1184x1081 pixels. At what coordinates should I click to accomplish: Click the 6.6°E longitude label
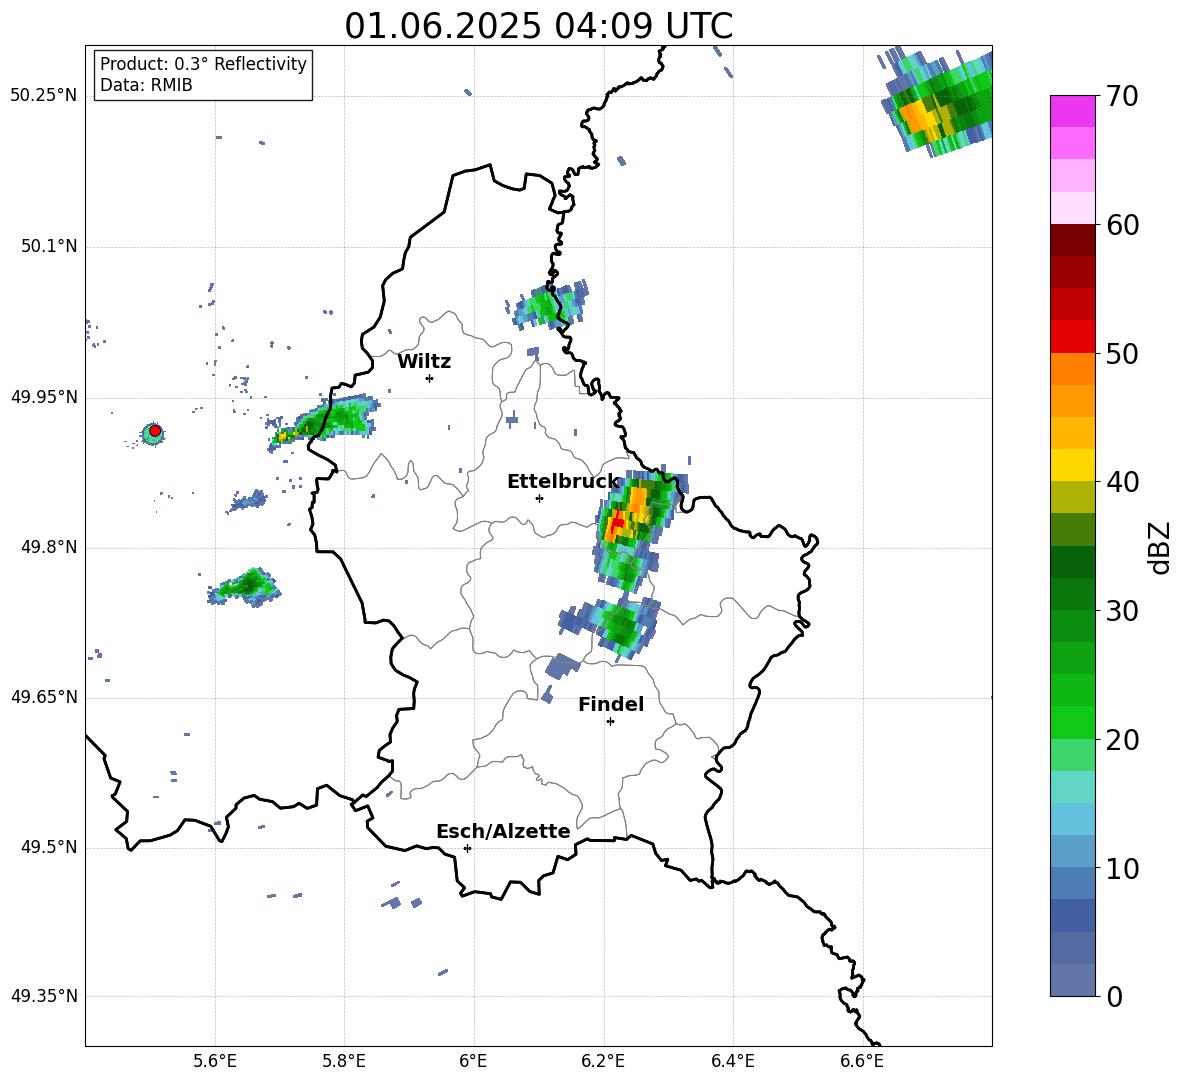862,1061
